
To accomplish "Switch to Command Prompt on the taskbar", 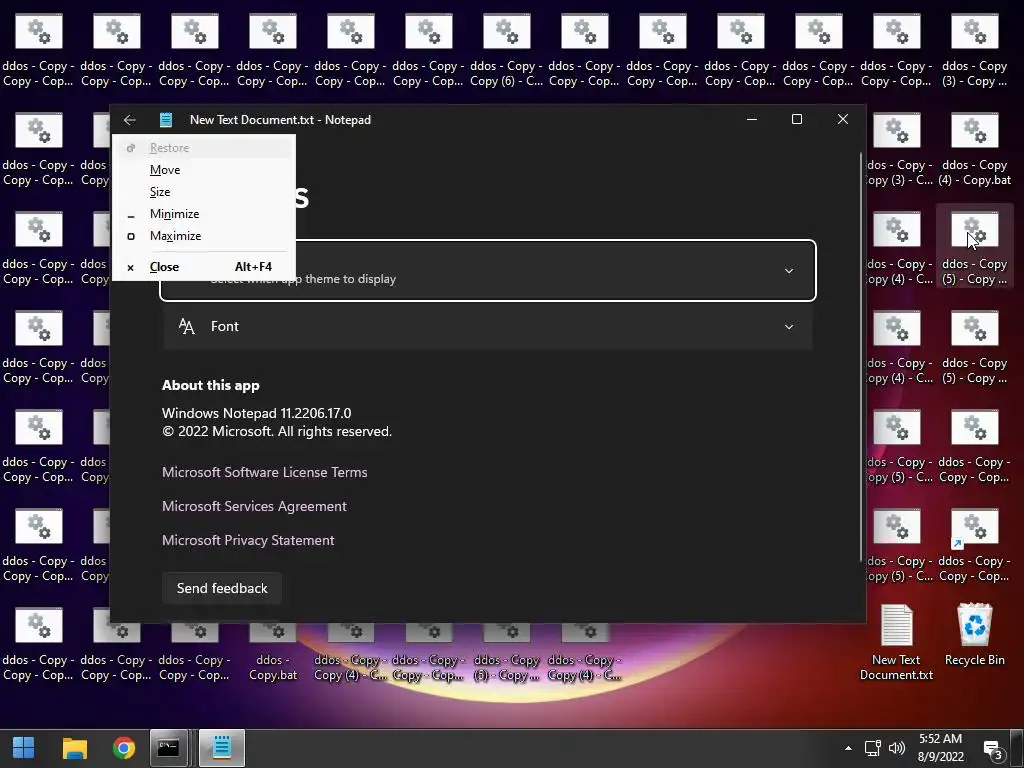I will point(168,748).
